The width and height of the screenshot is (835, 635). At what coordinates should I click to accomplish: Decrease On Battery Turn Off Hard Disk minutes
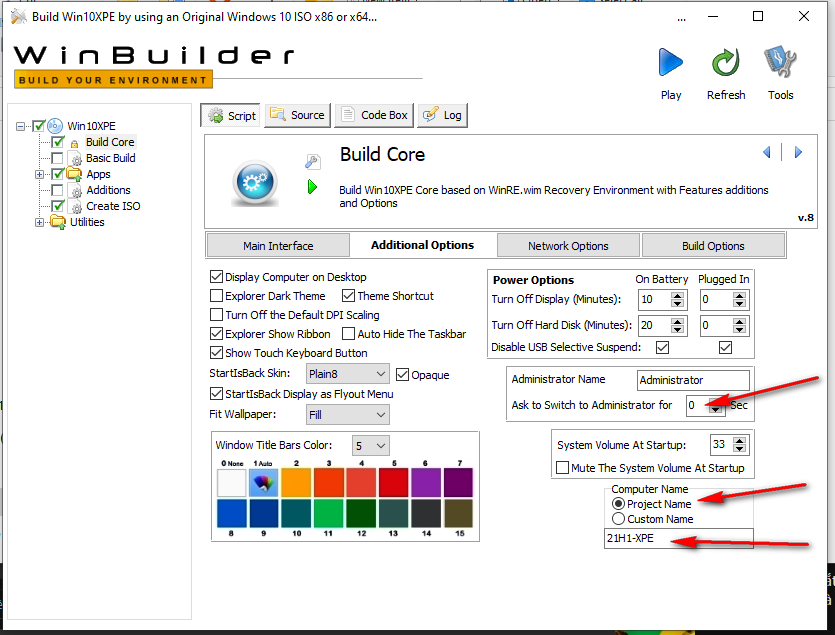pos(677,329)
